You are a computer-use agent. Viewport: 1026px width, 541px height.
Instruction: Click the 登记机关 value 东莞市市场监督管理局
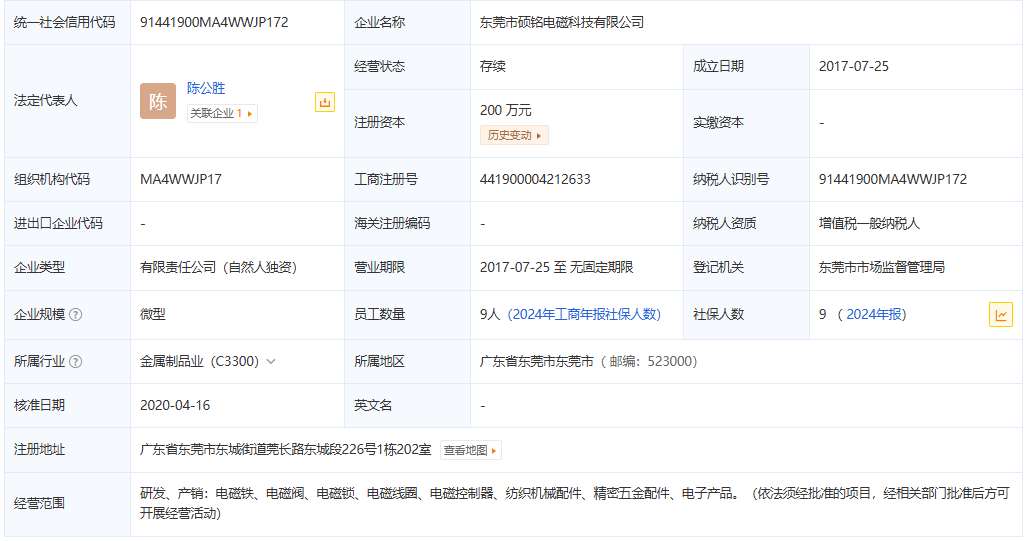tap(882, 268)
